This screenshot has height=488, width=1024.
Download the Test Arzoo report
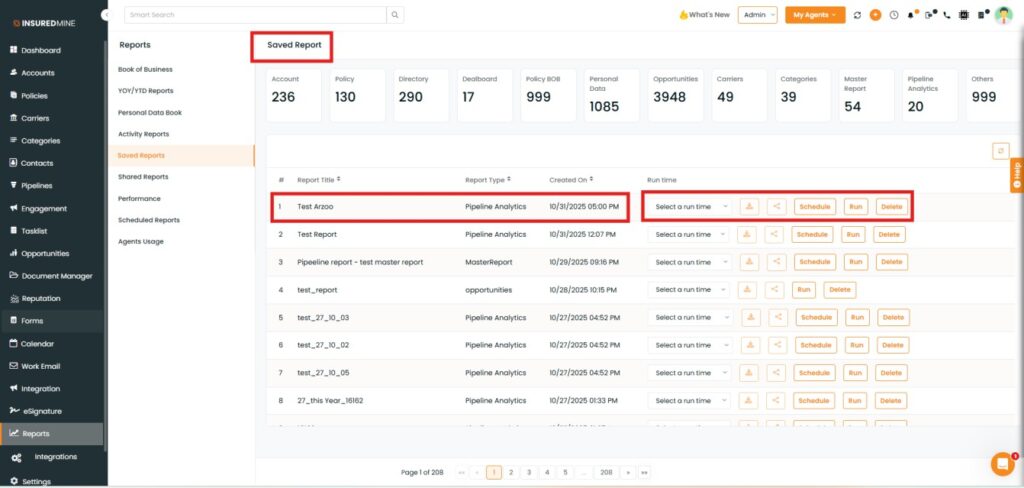[x=749, y=207]
